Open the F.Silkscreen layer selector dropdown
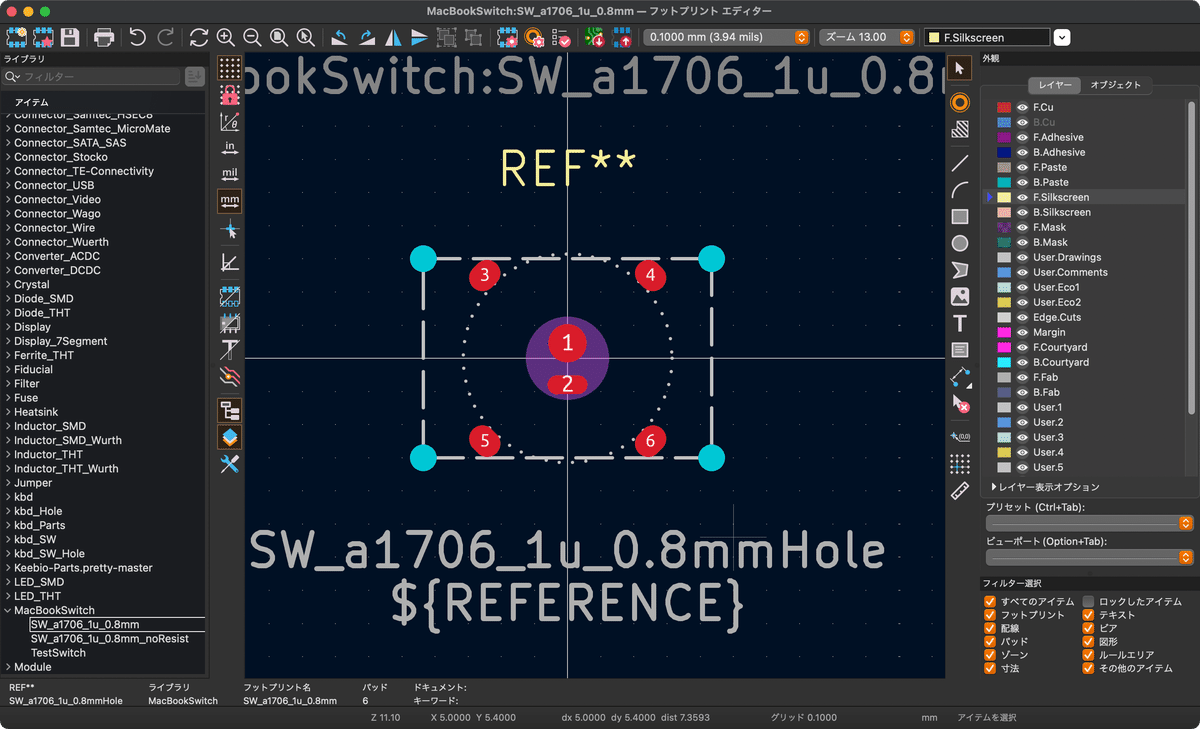The width and height of the screenshot is (1200, 729). click(x=1062, y=37)
